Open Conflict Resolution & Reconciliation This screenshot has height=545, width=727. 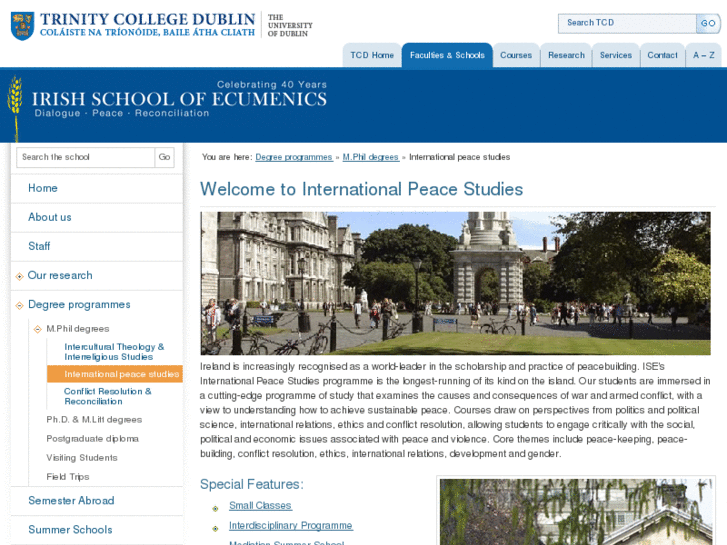(108, 397)
